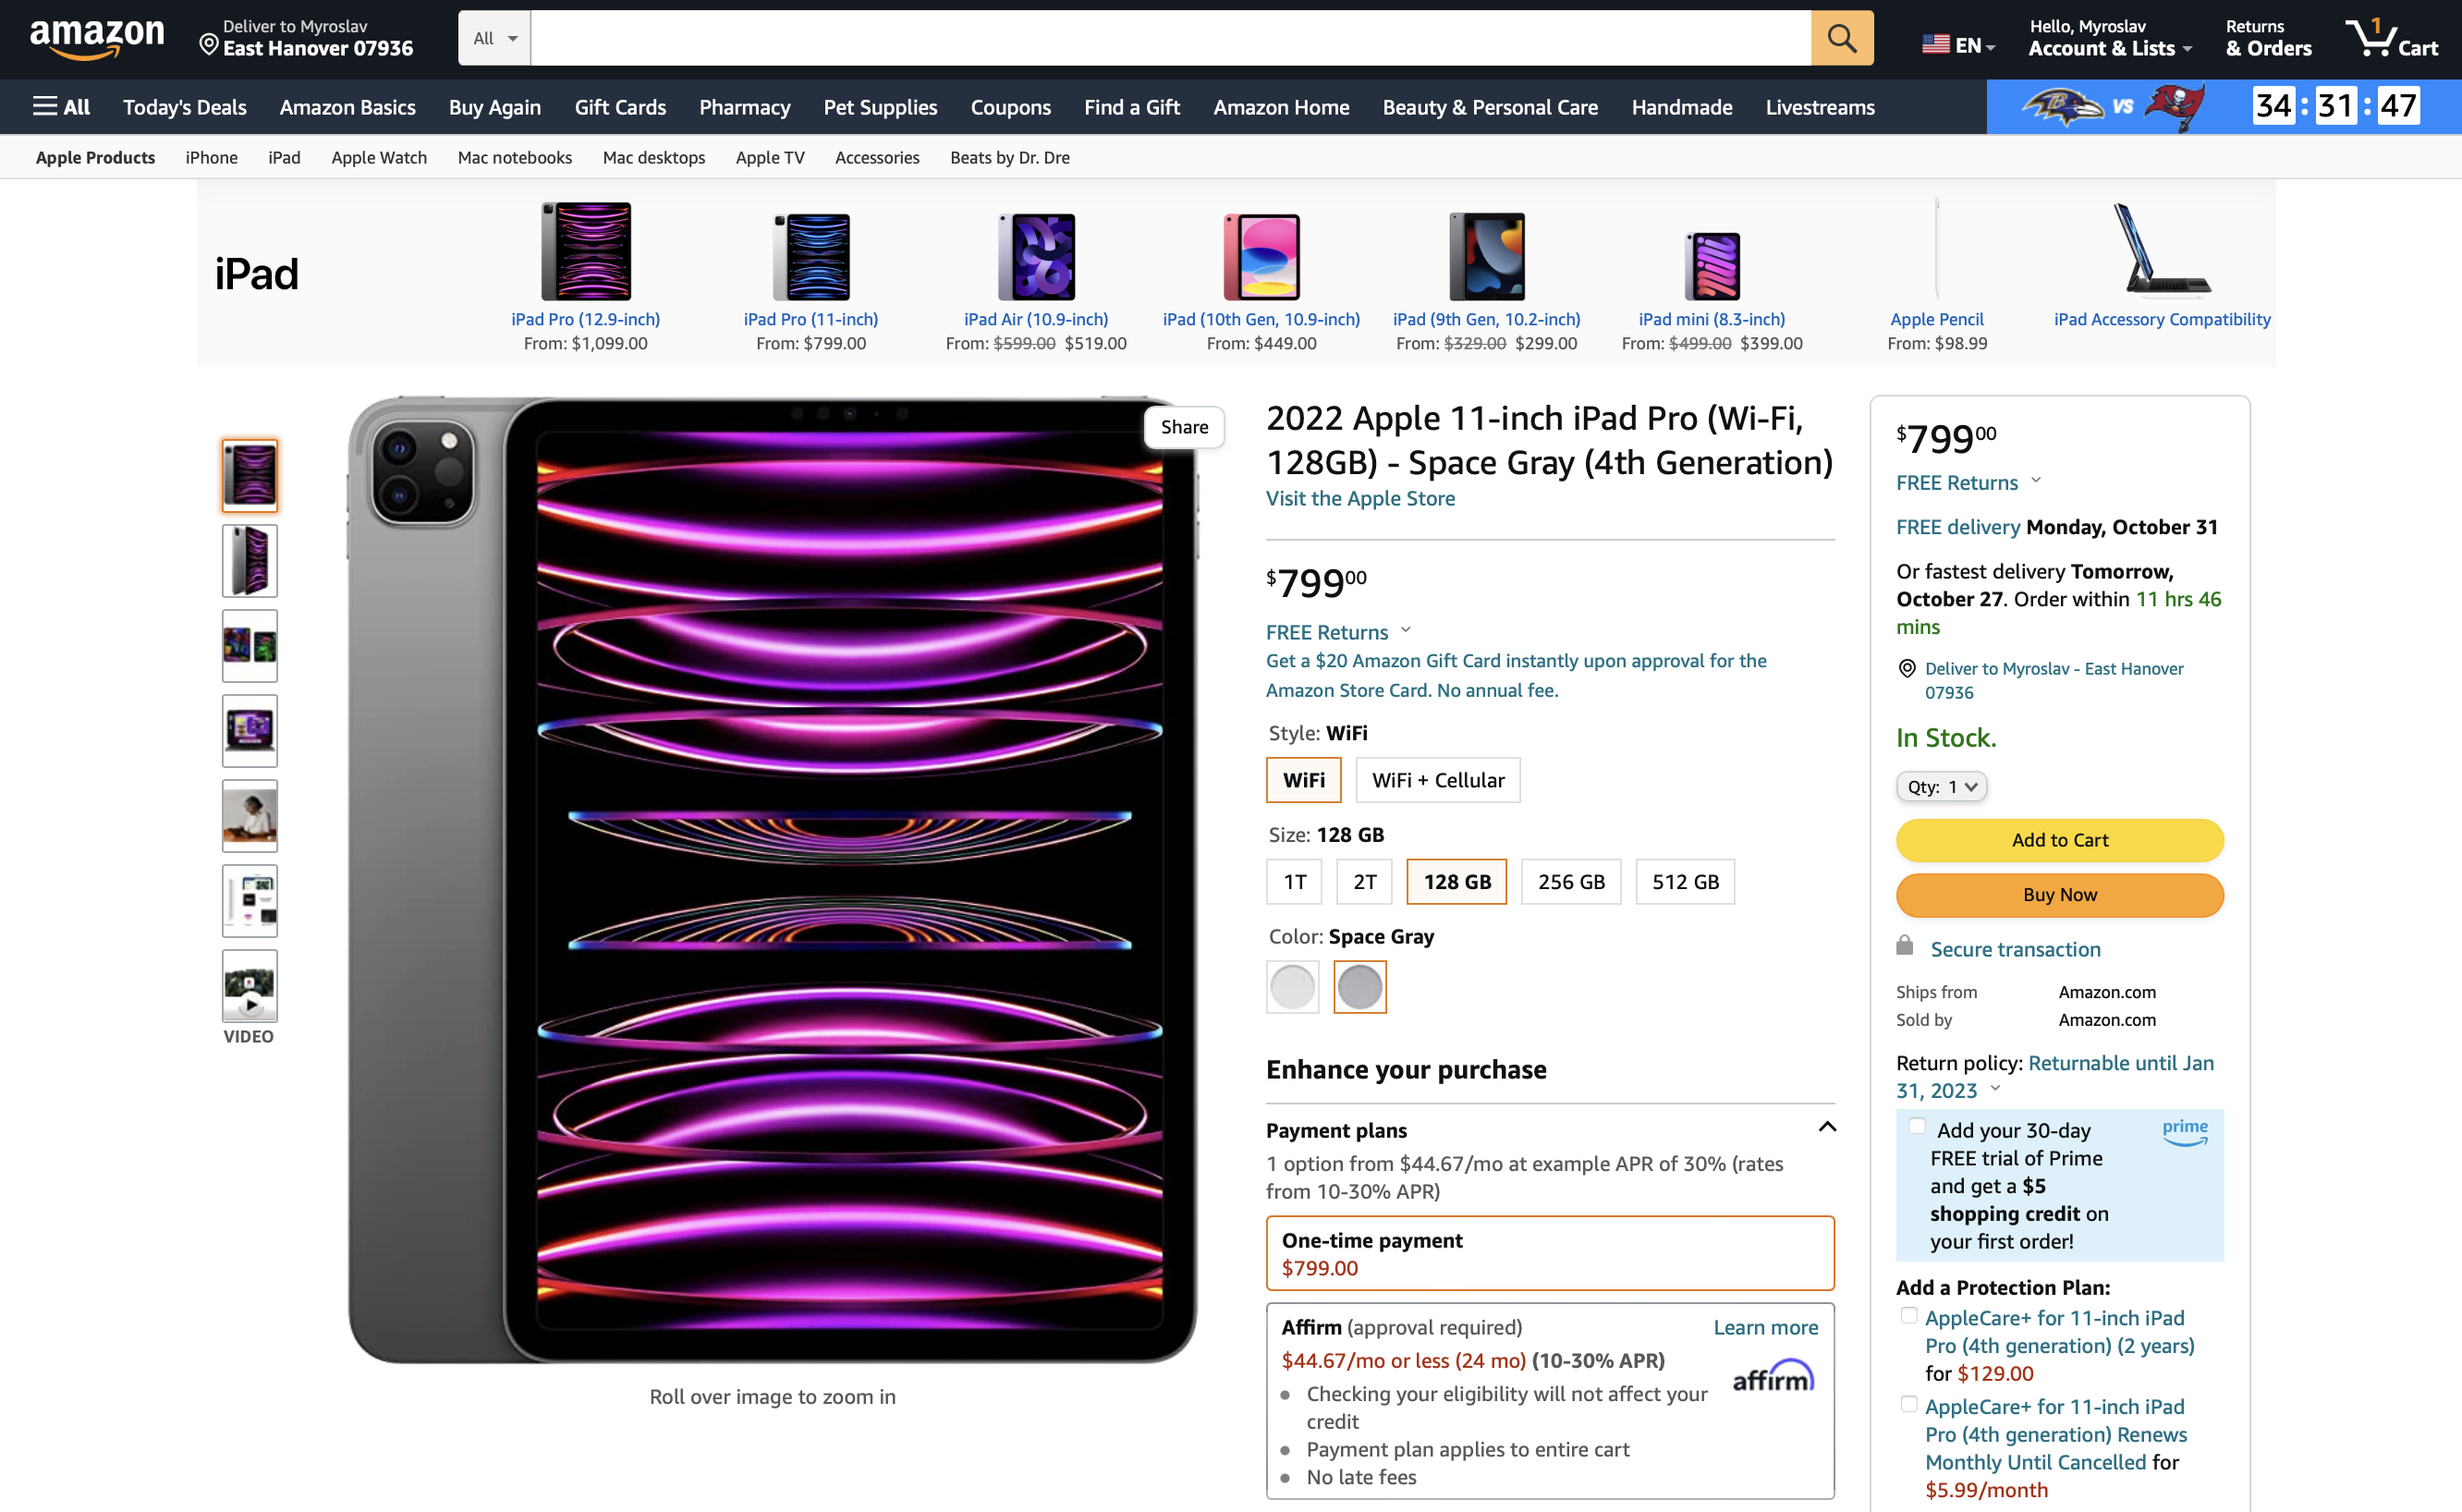Select the Silver color swatch

[1291, 987]
